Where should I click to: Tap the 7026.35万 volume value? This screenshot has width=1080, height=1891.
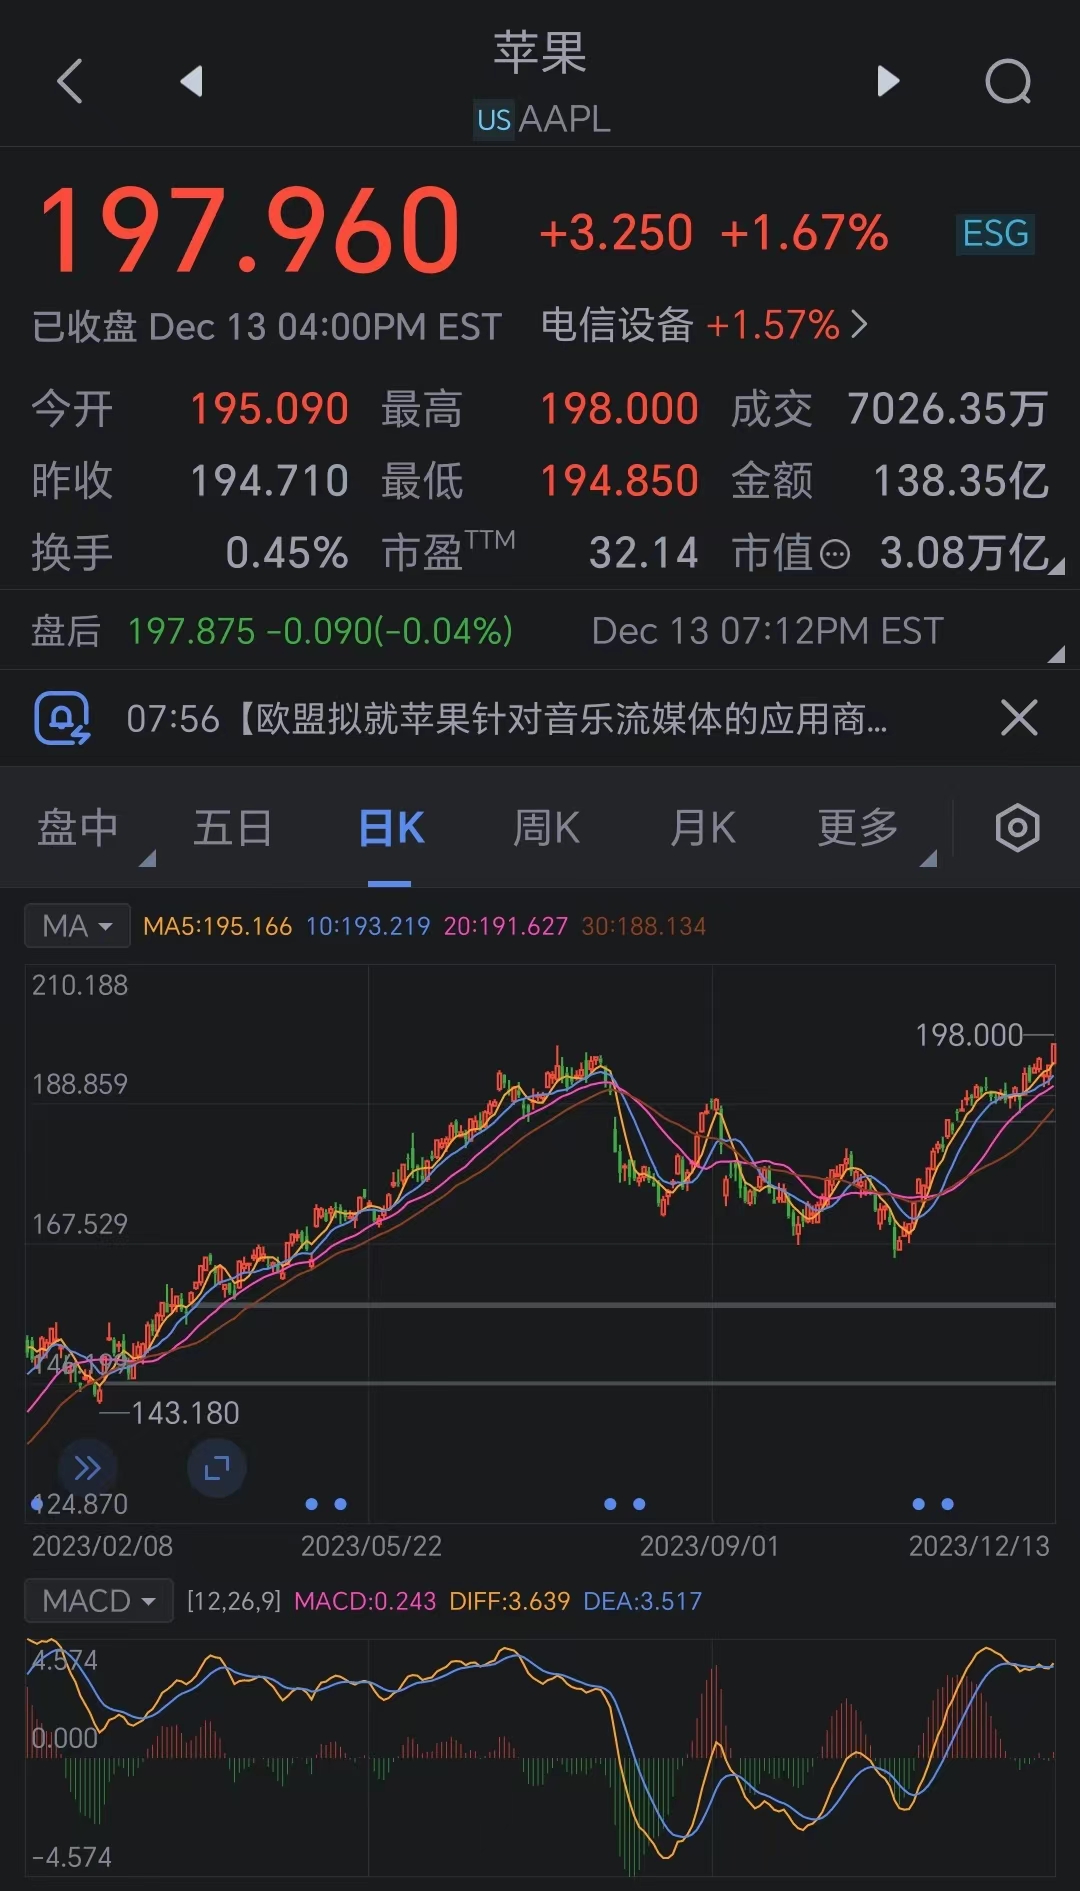point(948,409)
